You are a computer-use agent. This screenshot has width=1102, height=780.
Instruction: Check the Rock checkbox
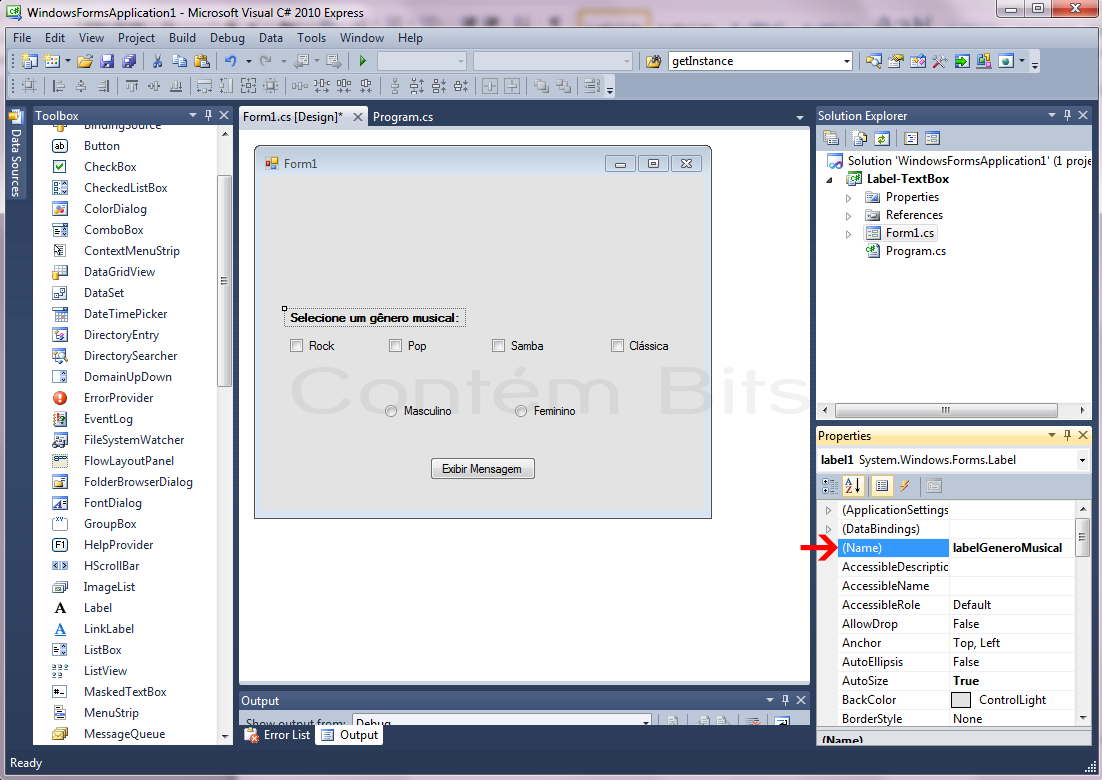pyautogui.click(x=297, y=346)
